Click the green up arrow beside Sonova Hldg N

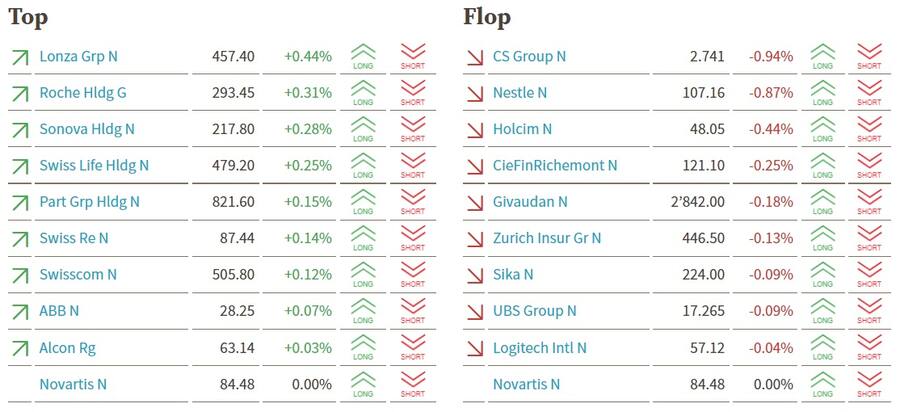(19, 130)
